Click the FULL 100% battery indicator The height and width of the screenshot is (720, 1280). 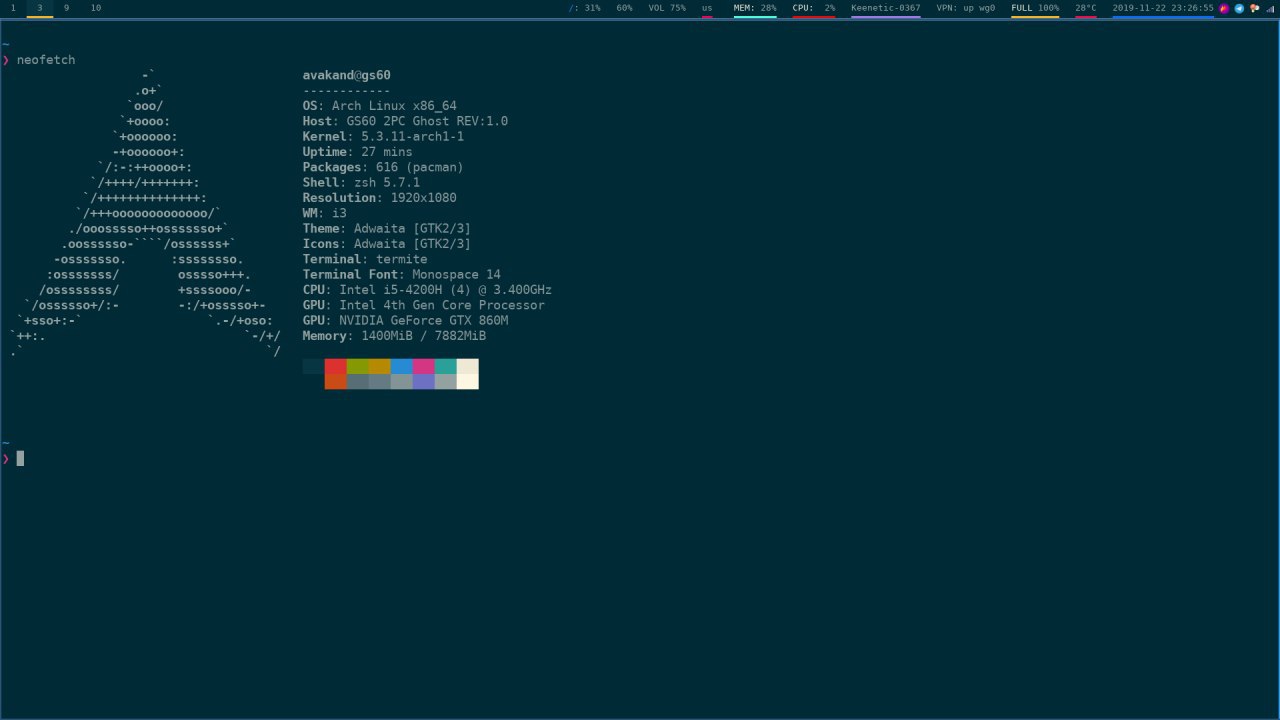tap(1035, 8)
